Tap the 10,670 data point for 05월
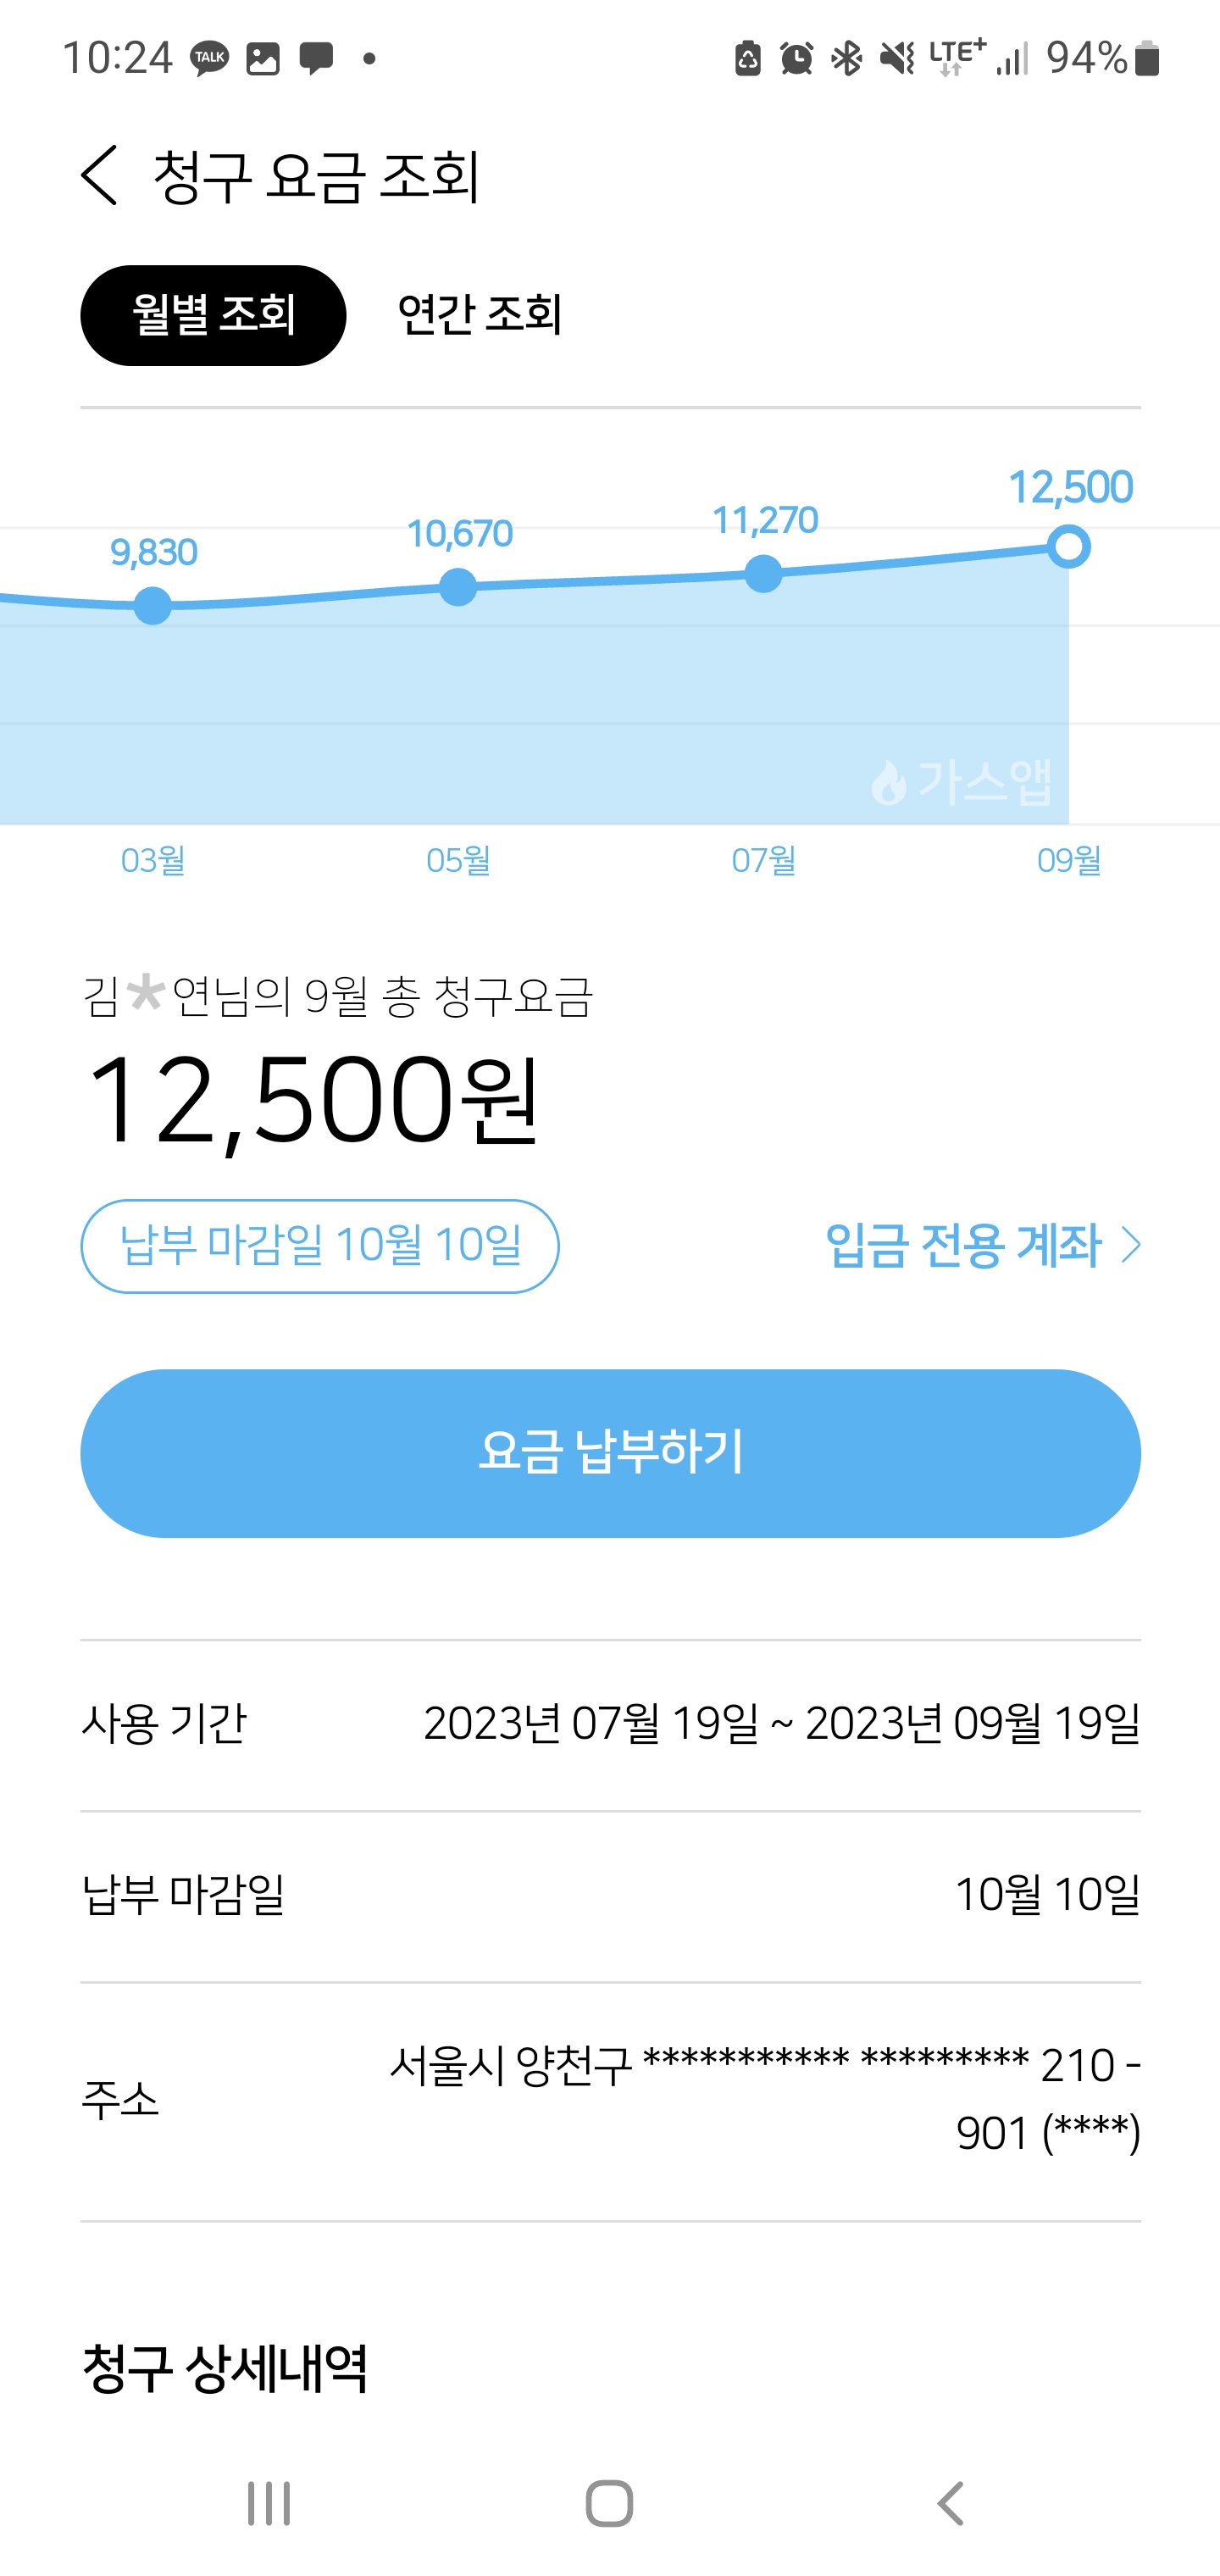The height and width of the screenshot is (2576, 1220). tap(458, 587)
